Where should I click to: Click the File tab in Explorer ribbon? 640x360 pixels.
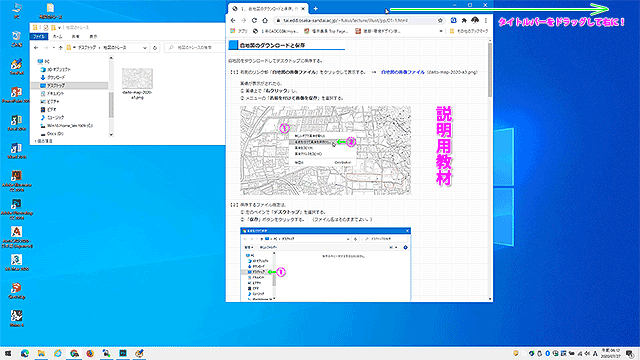[39, 36]
